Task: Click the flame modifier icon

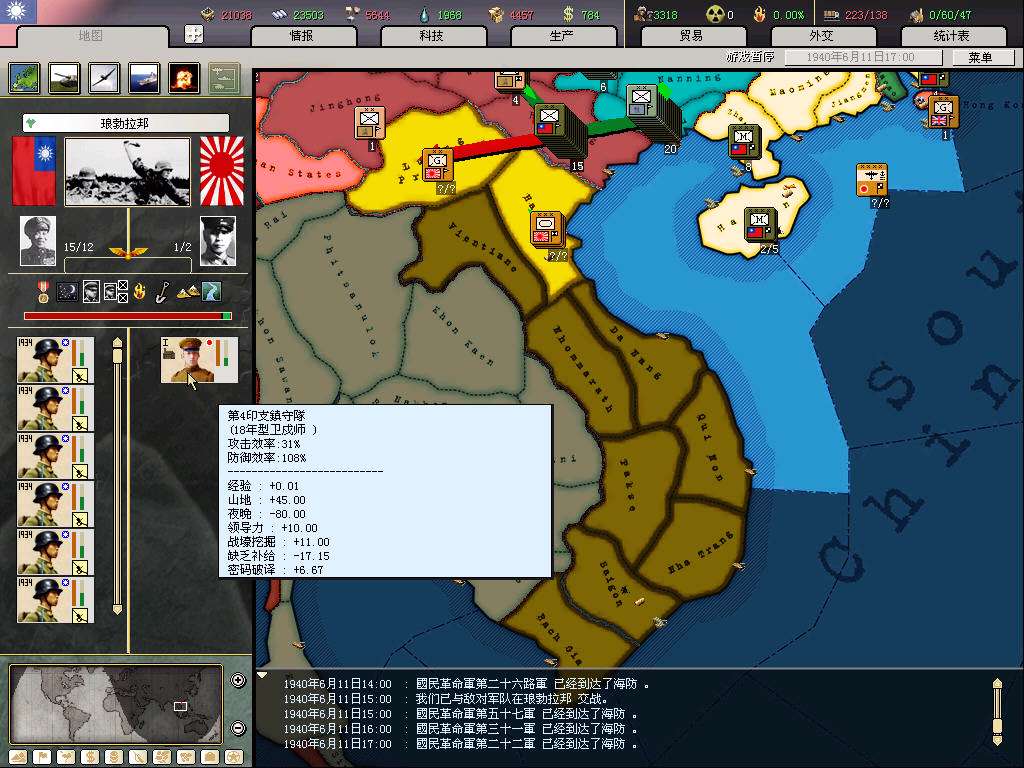Action: pyautogui.click(x=139, y=292)
